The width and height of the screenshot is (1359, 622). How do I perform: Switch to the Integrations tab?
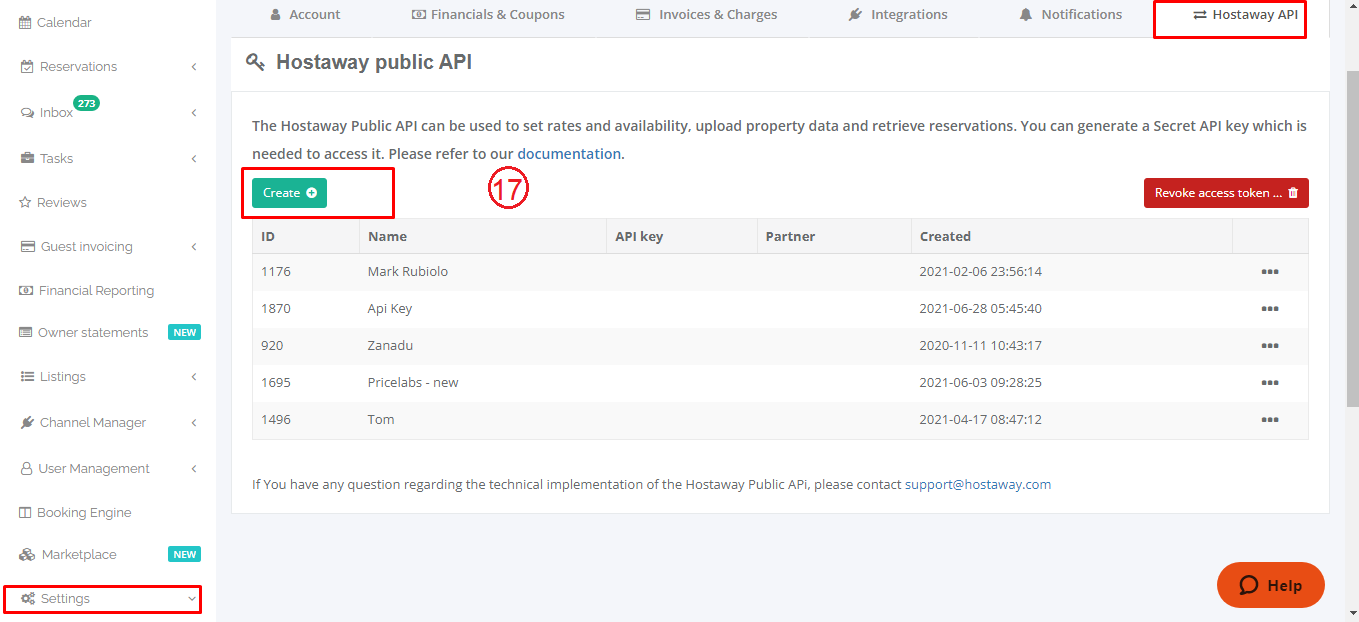(x=898, y=14)
